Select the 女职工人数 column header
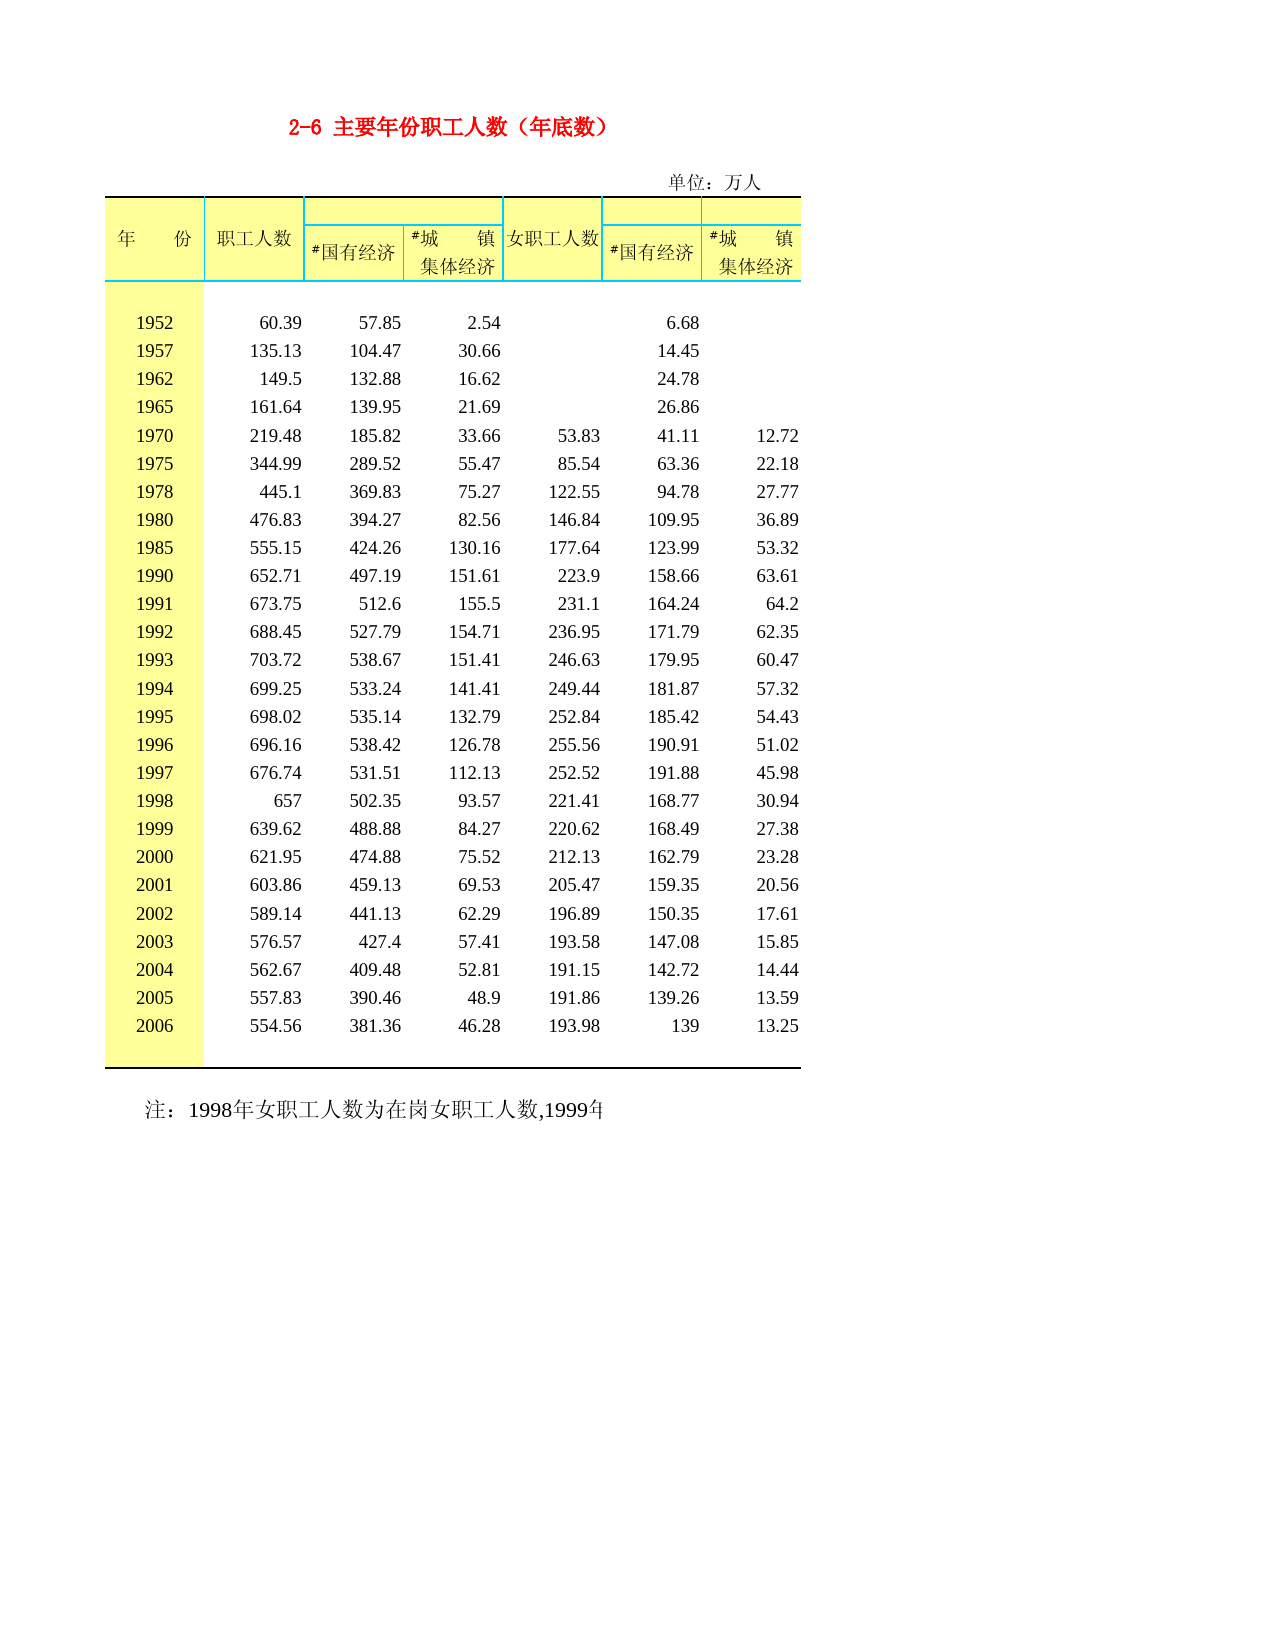 pos(553,239)
